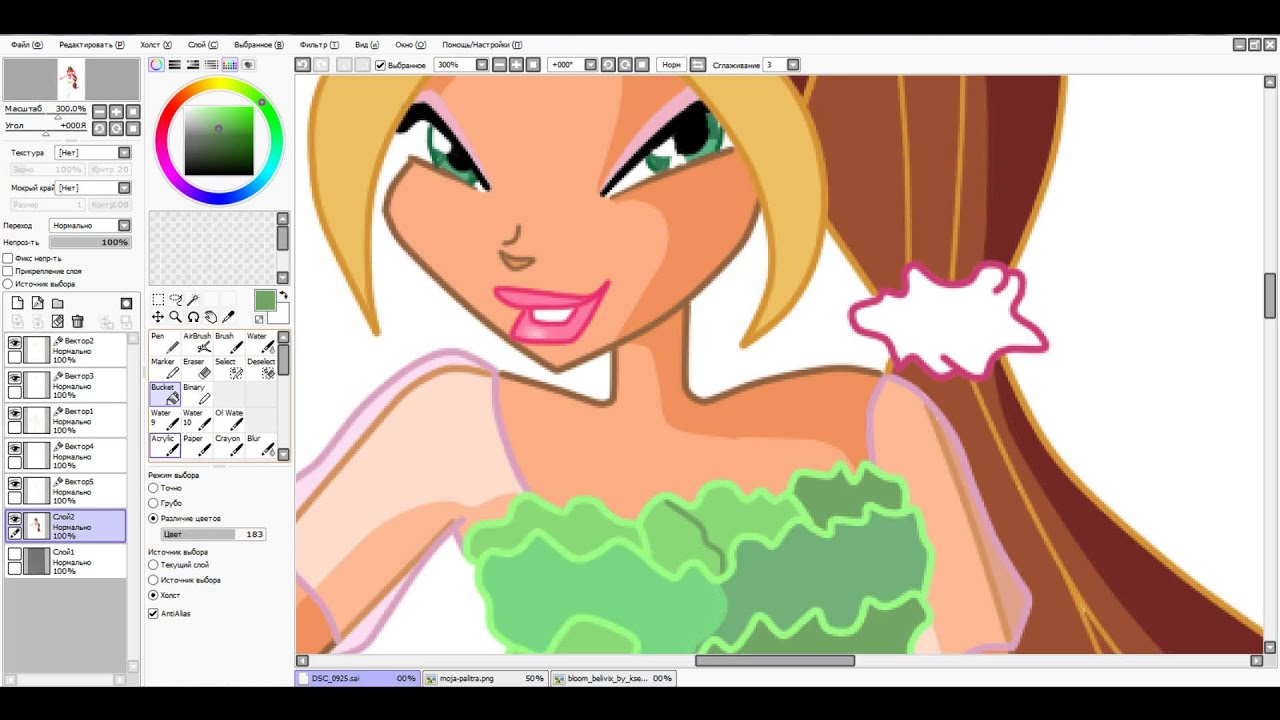1280x720 pixels.
Task: Pick the zoom magnifier tool
Action: [176, 317]
